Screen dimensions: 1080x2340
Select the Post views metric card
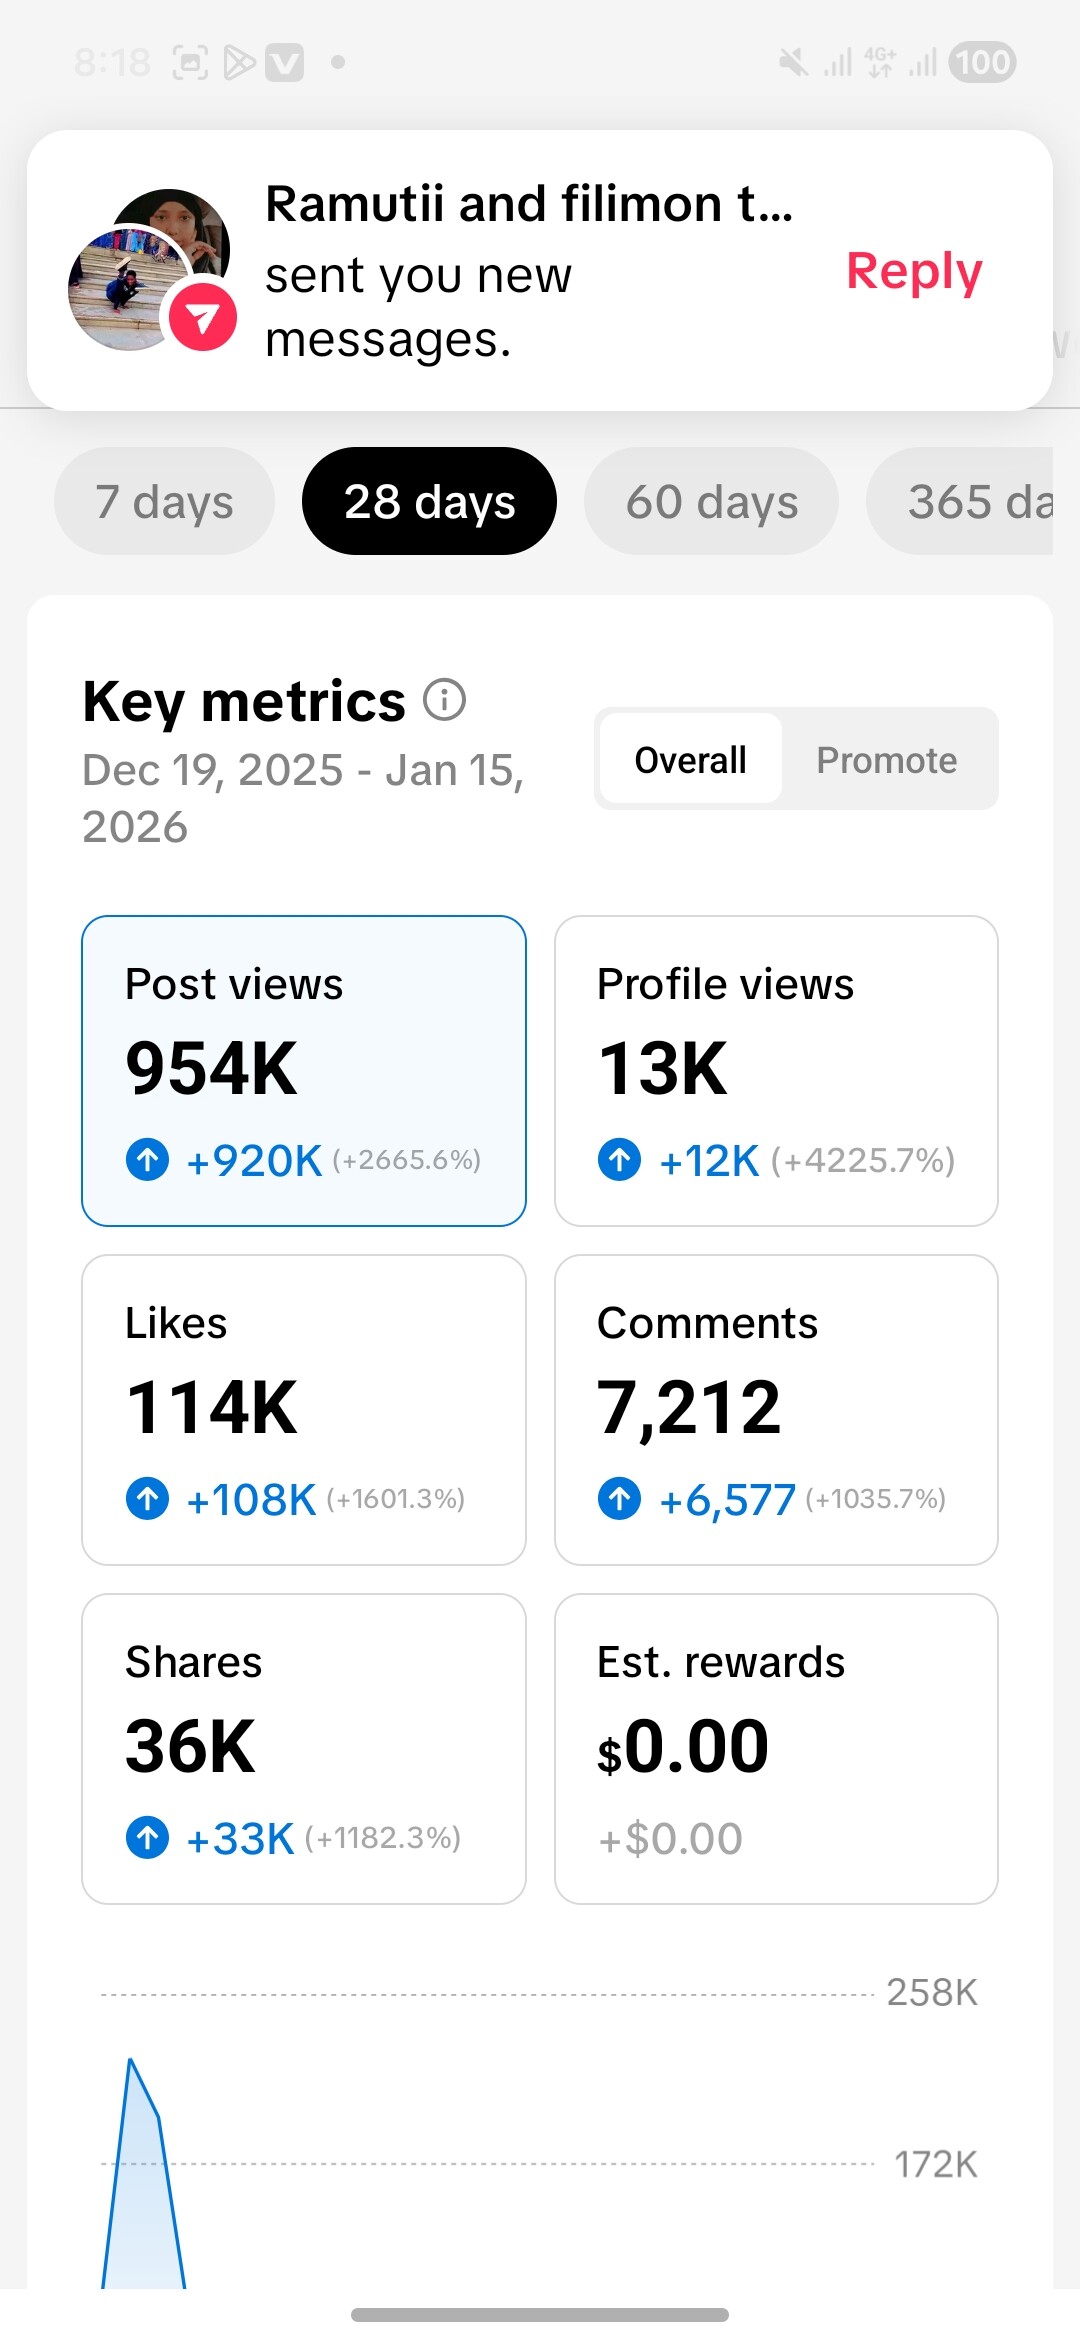304,1070
